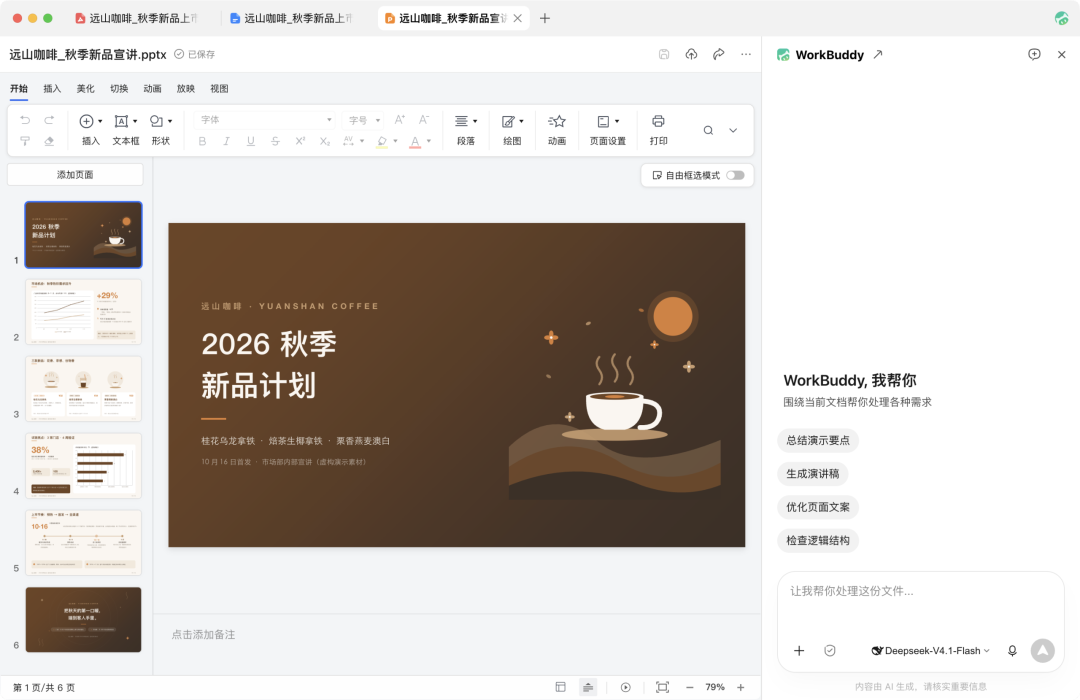Image resolution: width=1080 pixels, height=700 pixels.
Task: Click the 点击添加备注 notes field
Action: [x=203, y=635]
